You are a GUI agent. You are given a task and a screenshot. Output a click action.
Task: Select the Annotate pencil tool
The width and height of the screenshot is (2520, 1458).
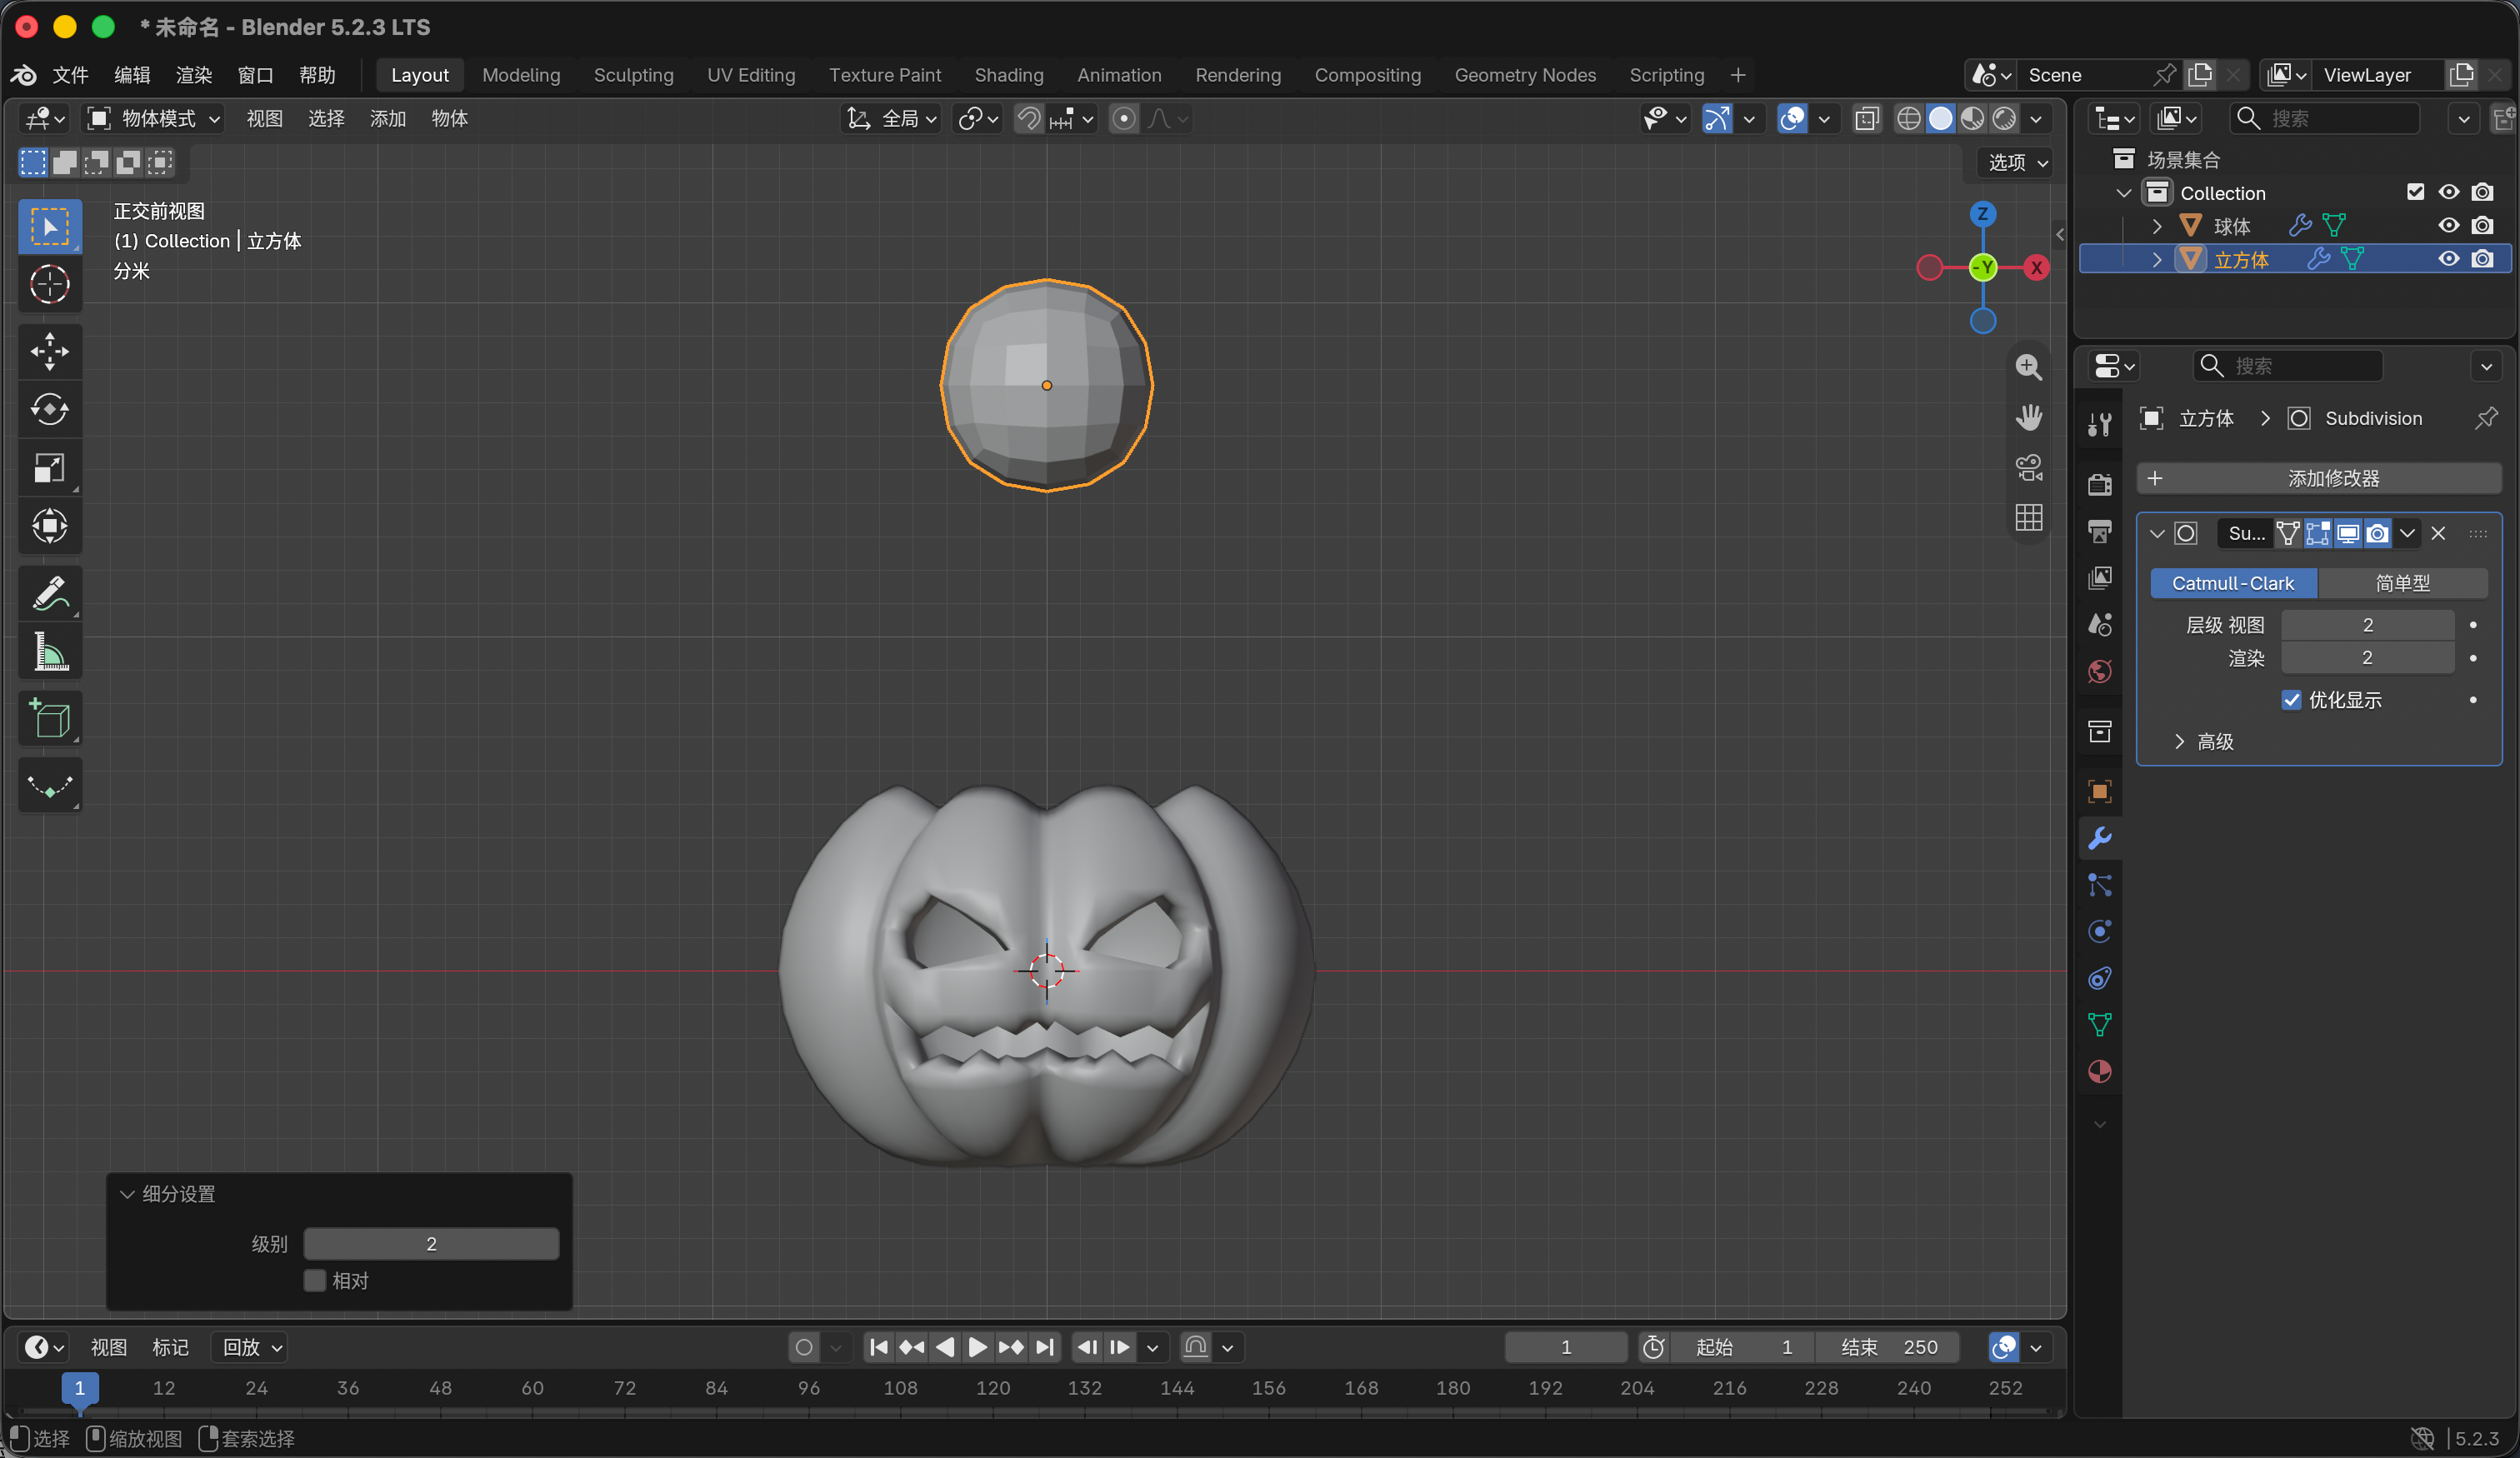click(x=49, y=594)
